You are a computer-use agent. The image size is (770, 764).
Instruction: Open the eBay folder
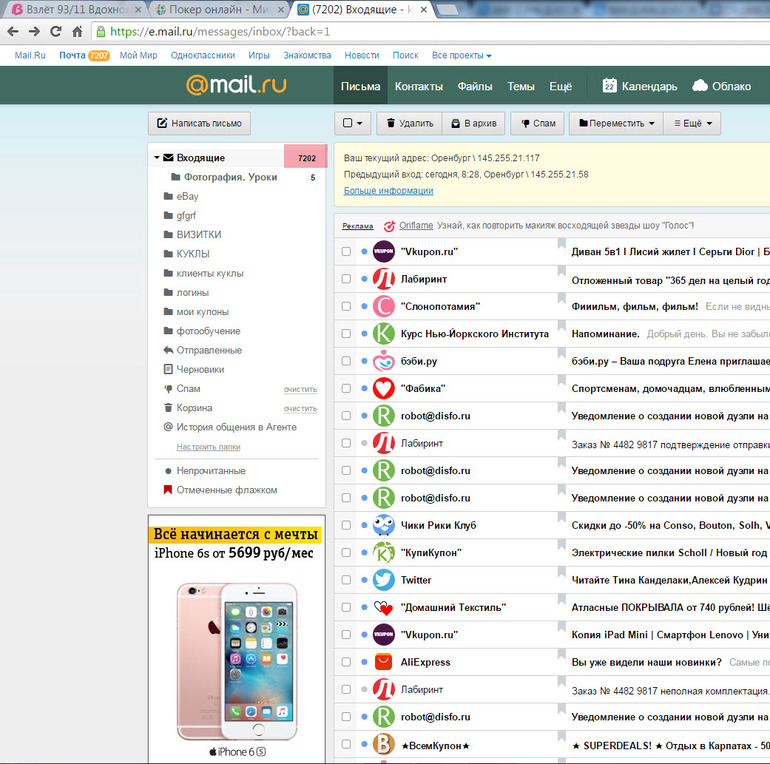point(187,196)
